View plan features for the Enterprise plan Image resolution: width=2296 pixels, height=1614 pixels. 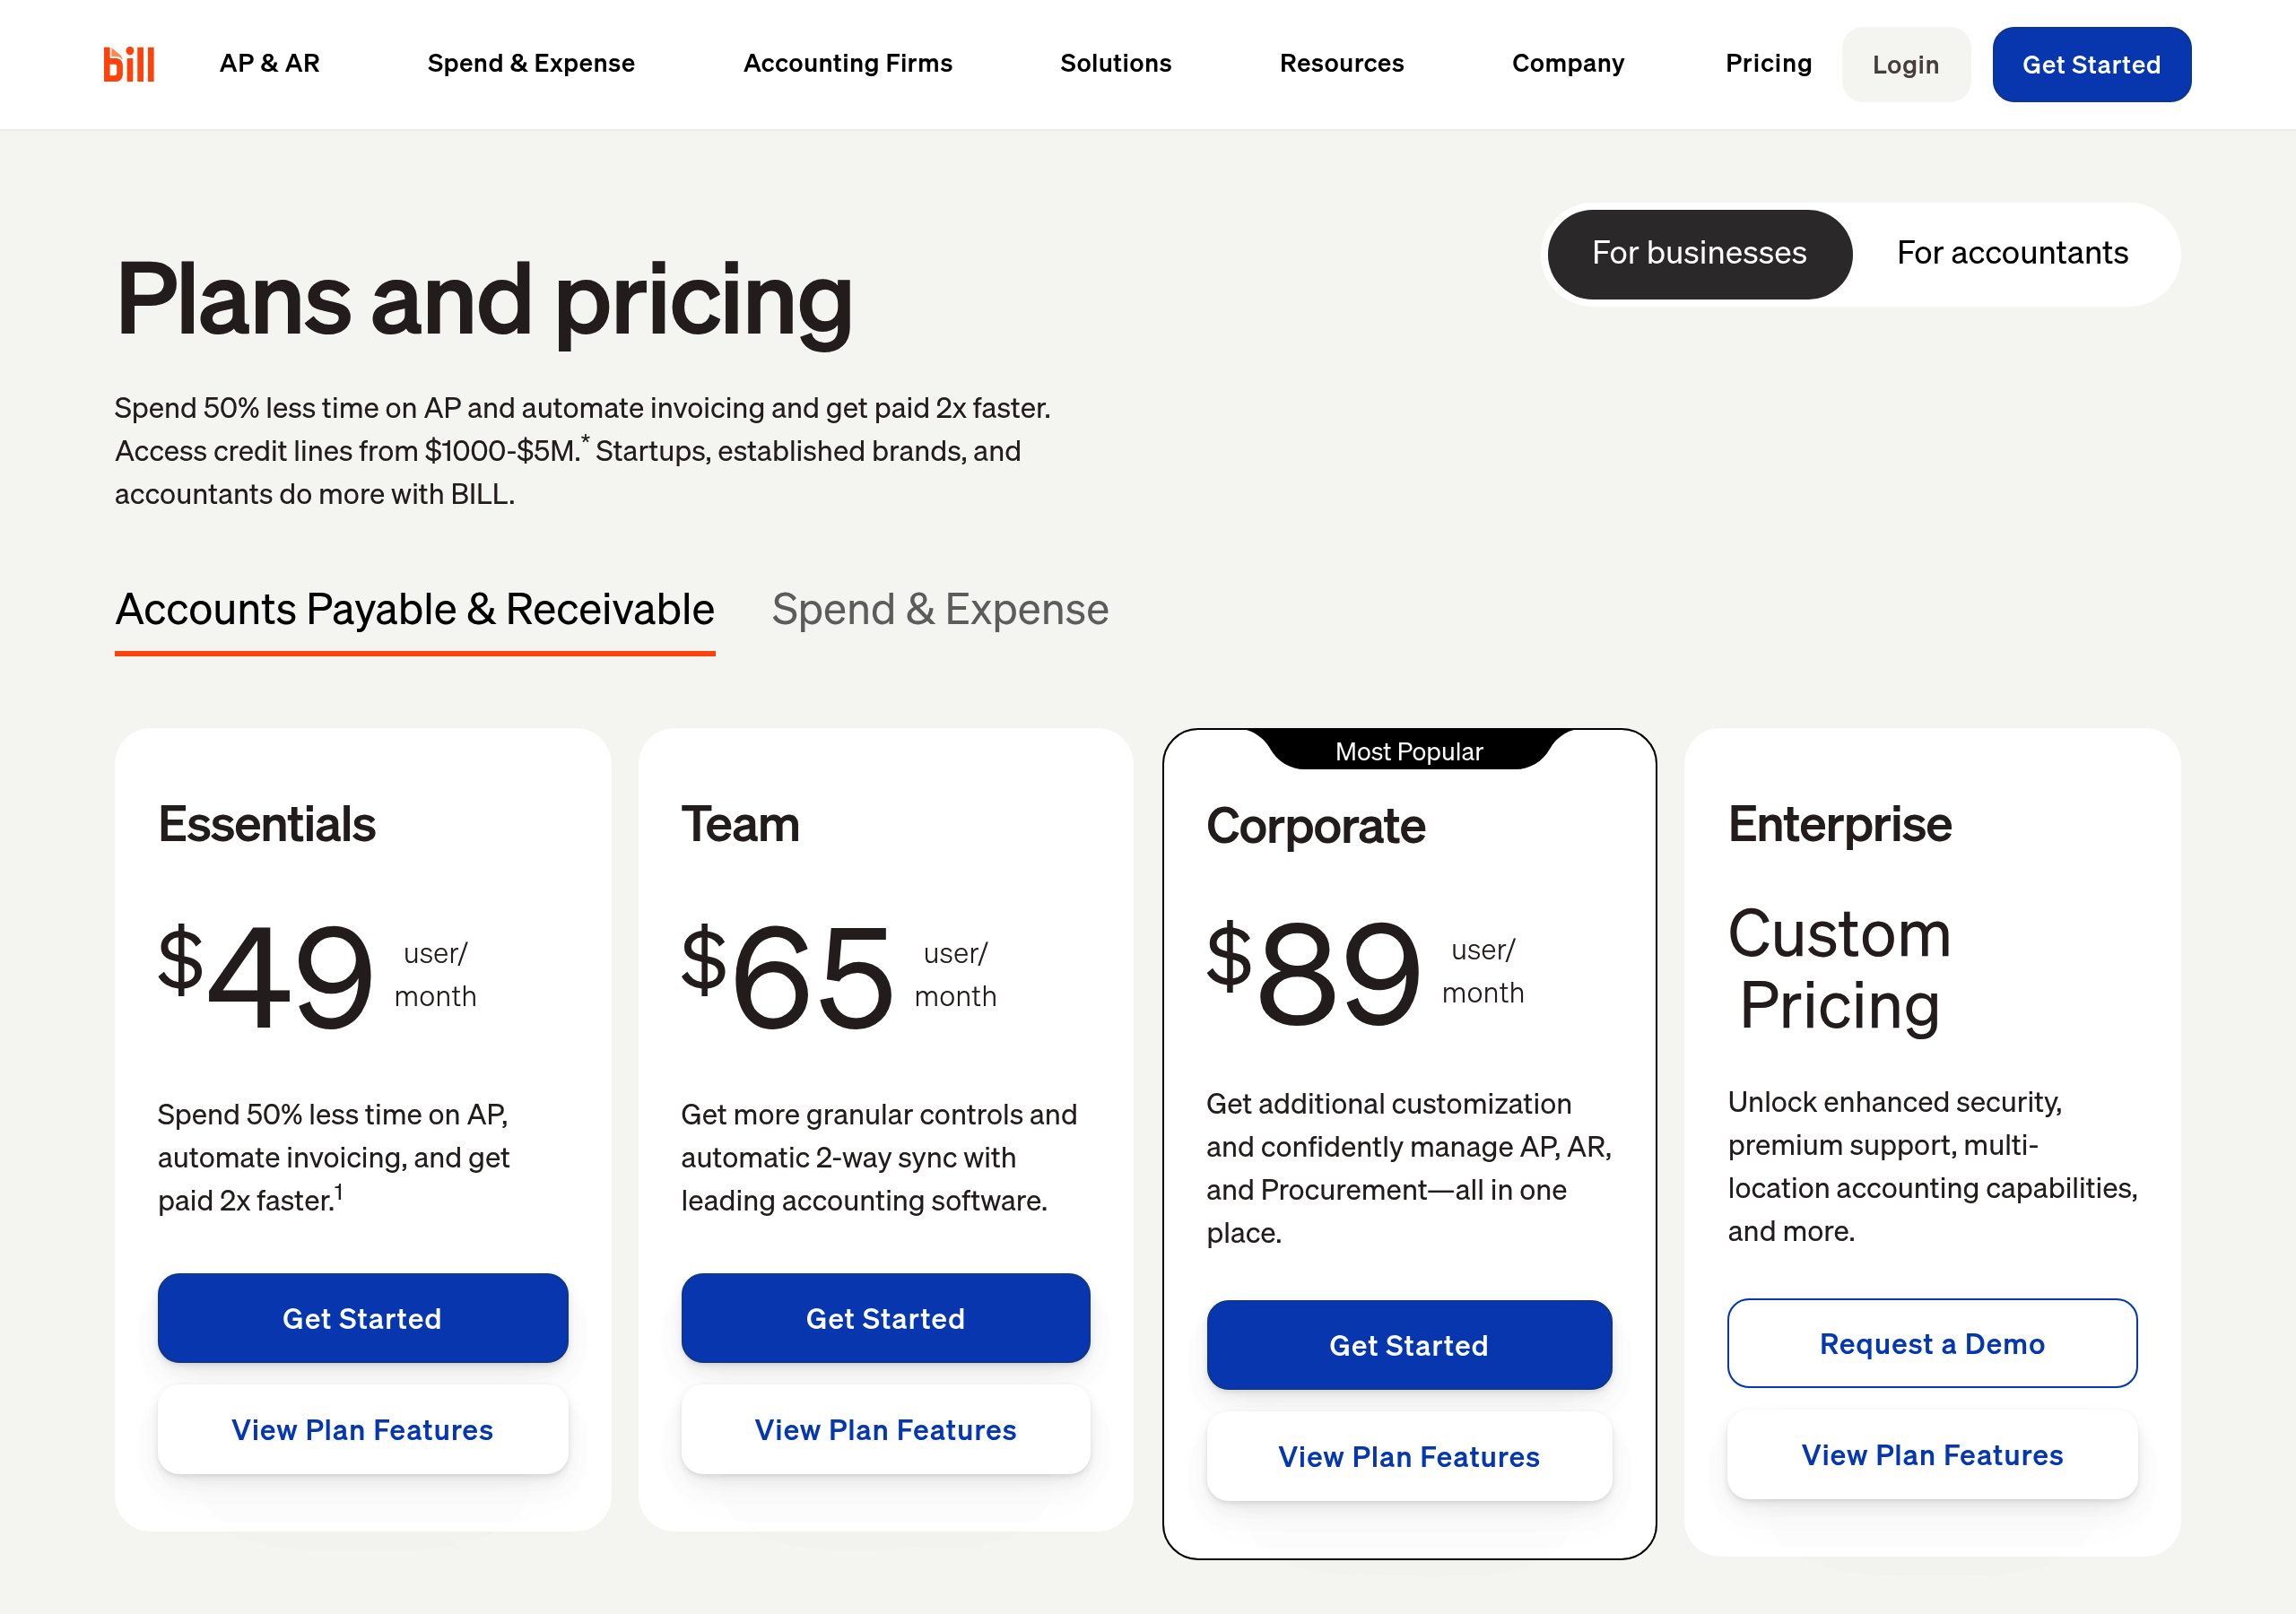pos(1931,1455)
